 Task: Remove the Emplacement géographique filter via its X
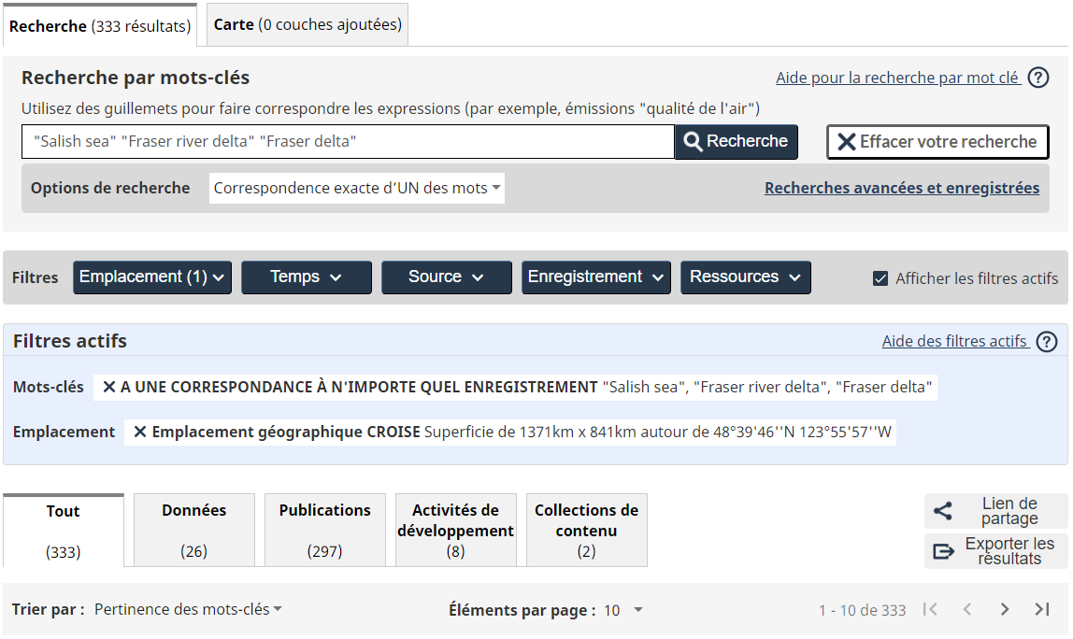tap(140, 431)
